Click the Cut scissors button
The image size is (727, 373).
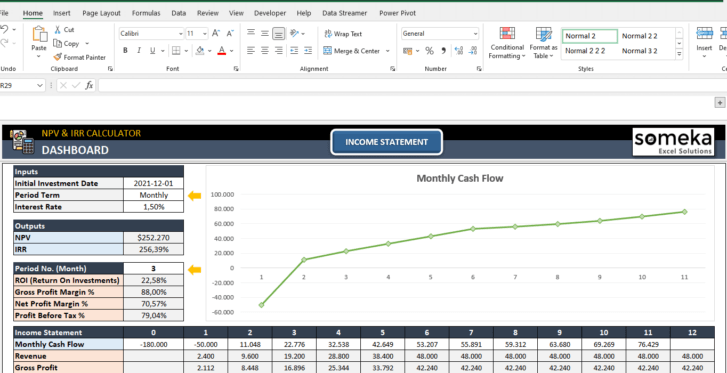pyautogui.click(x=64, y=30)
